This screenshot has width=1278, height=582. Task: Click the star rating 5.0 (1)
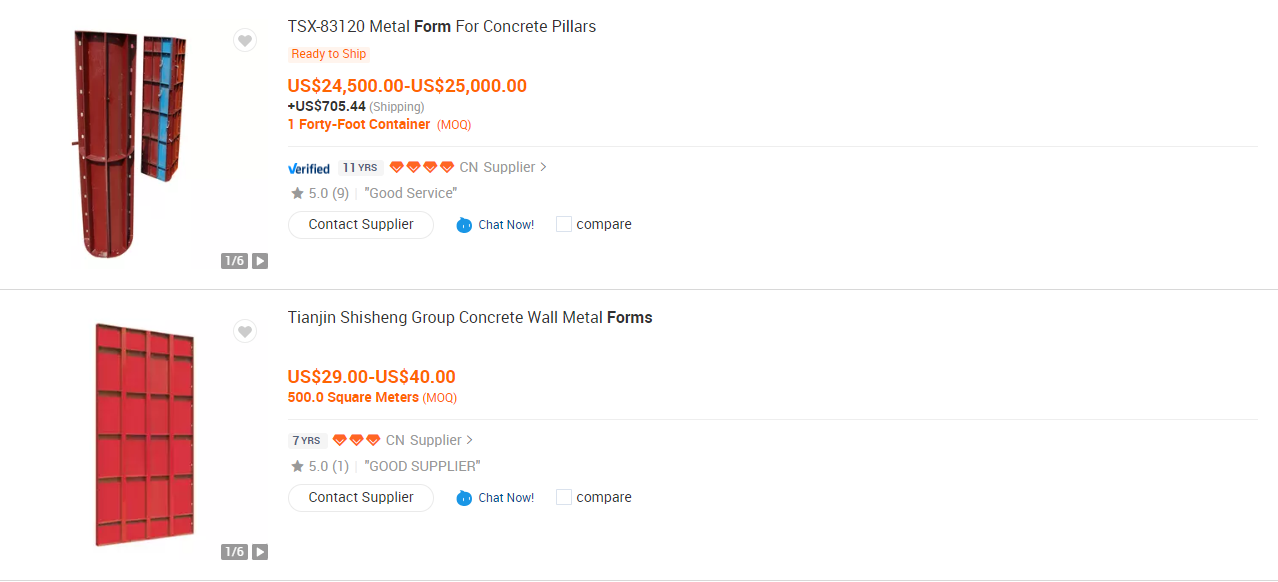coord(319,466)
